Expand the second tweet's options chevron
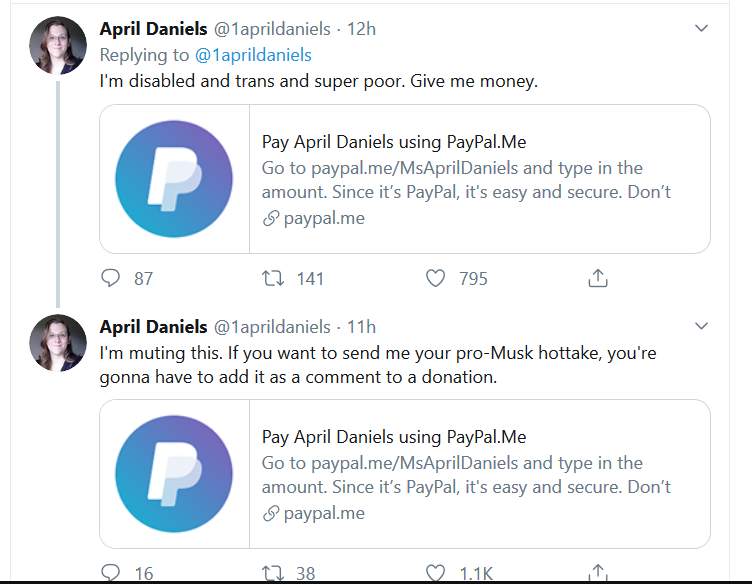Image resolution: width=752 pixels, height=584 pixels. click(701, 327)
